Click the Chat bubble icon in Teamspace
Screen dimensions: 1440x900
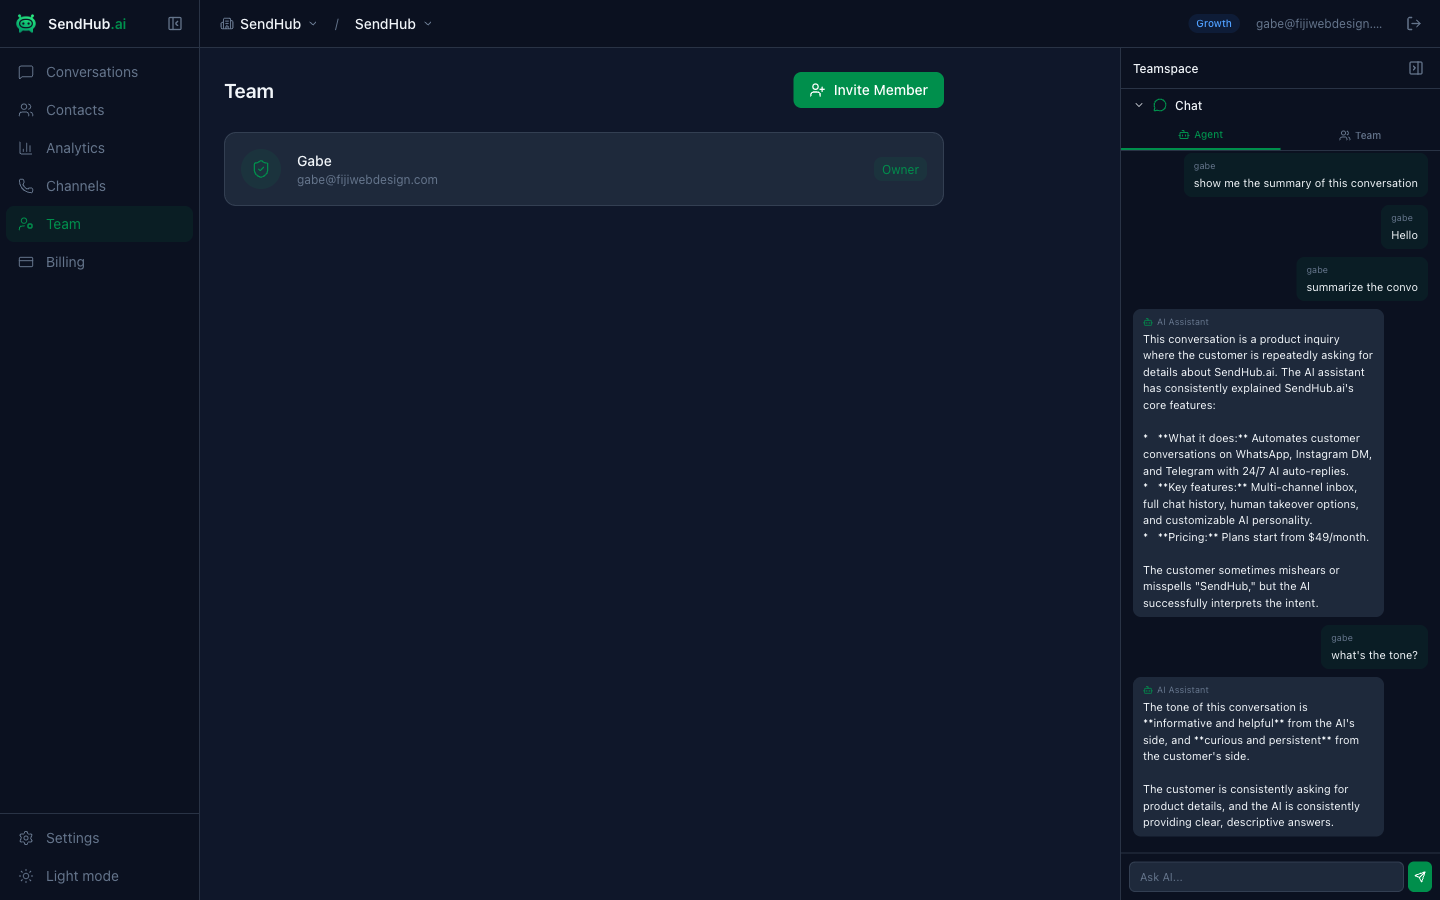[x=1160, y=105]
